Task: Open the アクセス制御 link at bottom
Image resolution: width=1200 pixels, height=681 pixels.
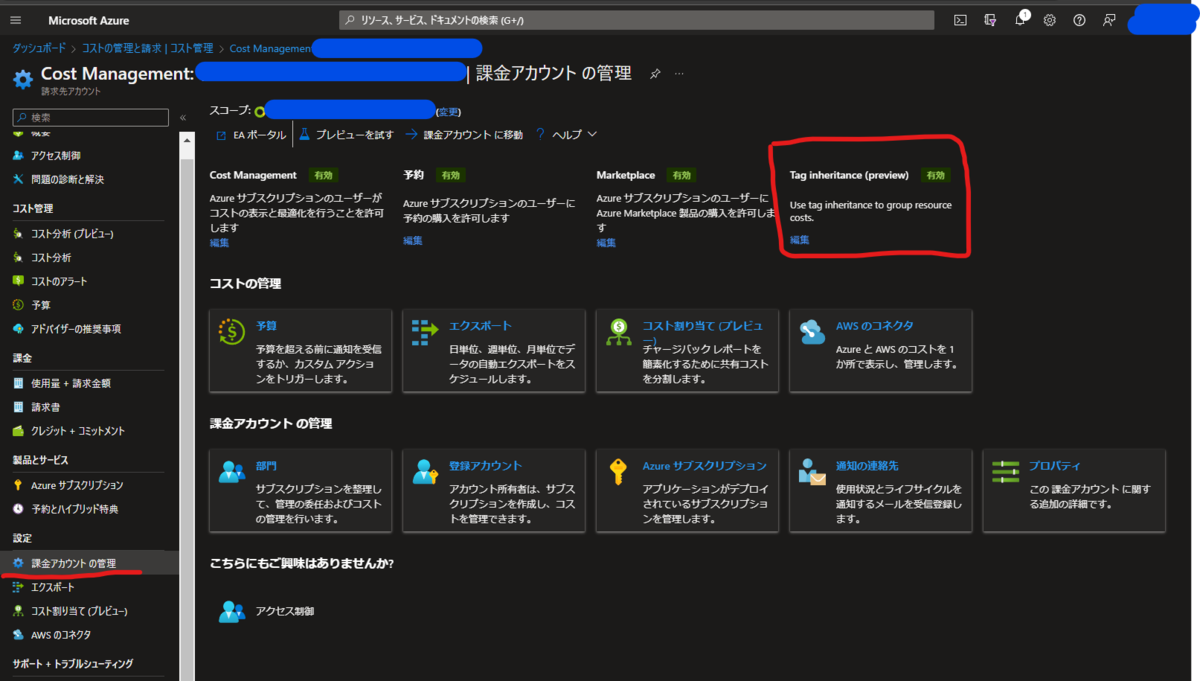Action: [284, 611]
